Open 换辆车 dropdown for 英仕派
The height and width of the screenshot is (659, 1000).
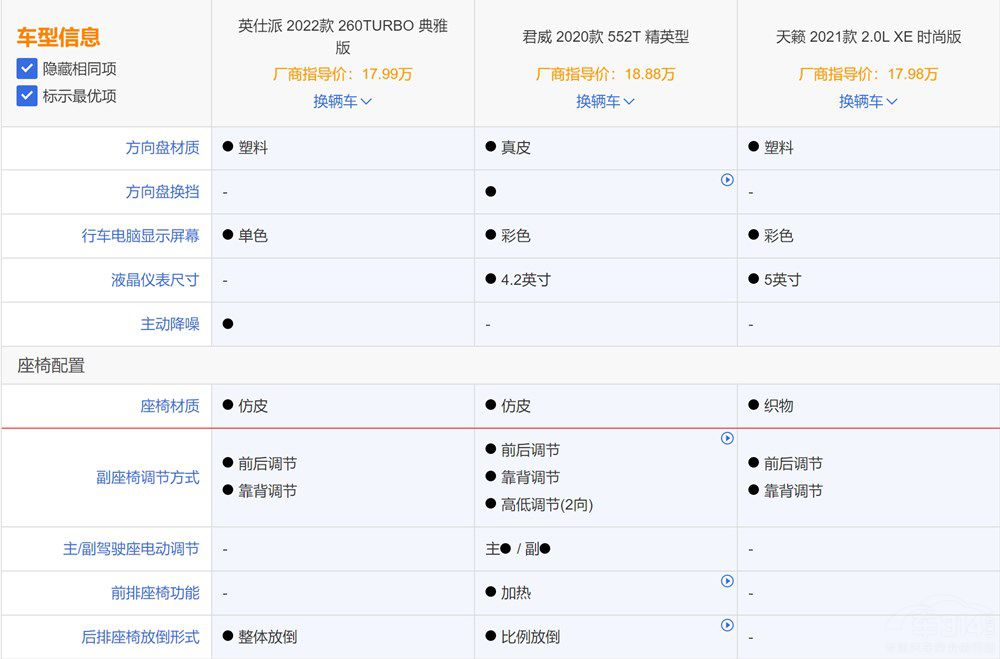[x=342, y=101]
